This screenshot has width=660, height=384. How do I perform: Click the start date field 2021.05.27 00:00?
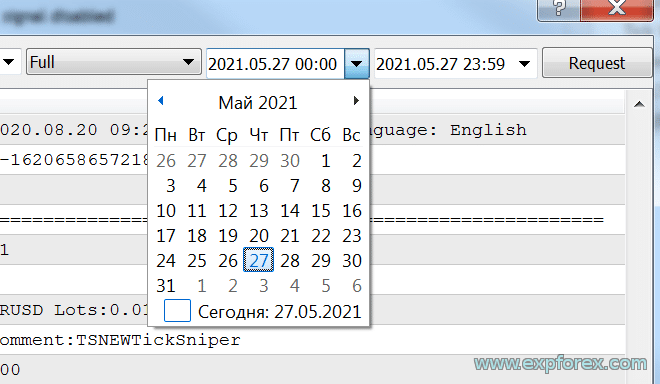point(275,64)
